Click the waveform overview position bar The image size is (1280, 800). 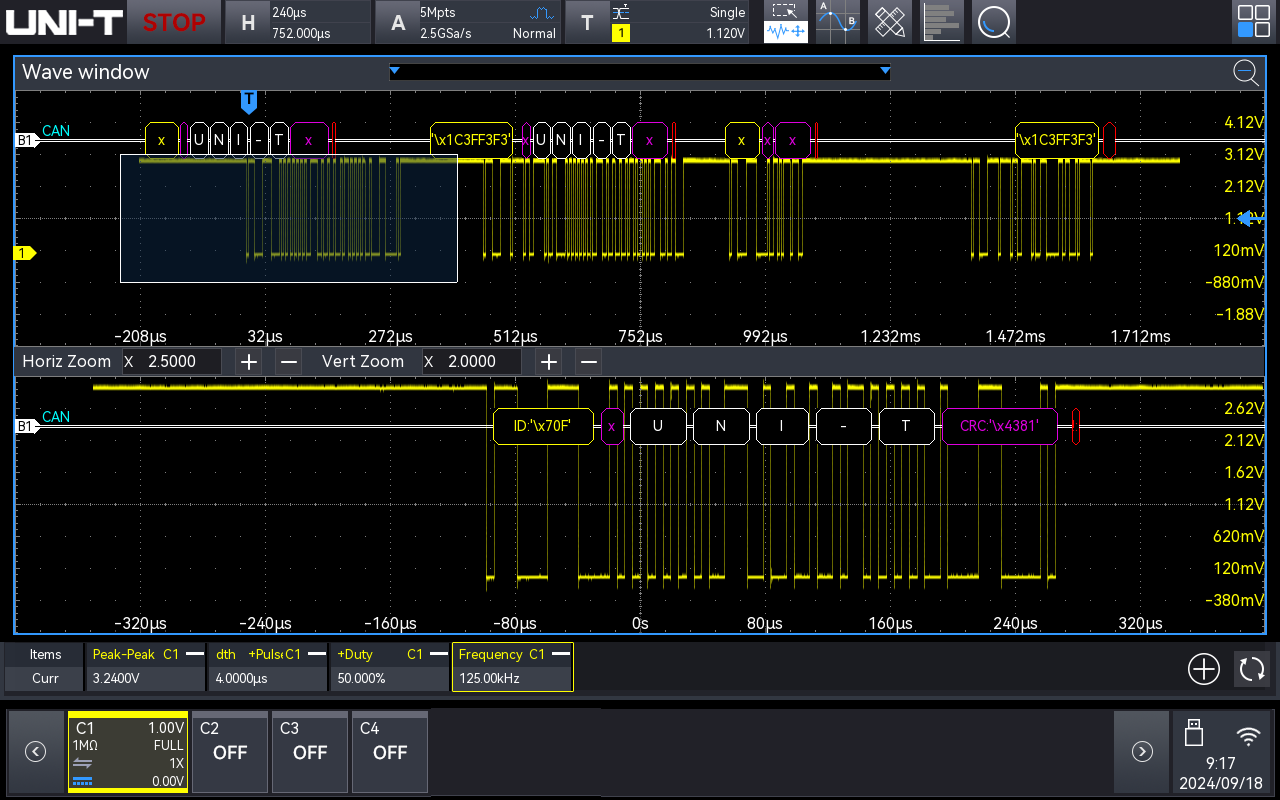[640, 71]
